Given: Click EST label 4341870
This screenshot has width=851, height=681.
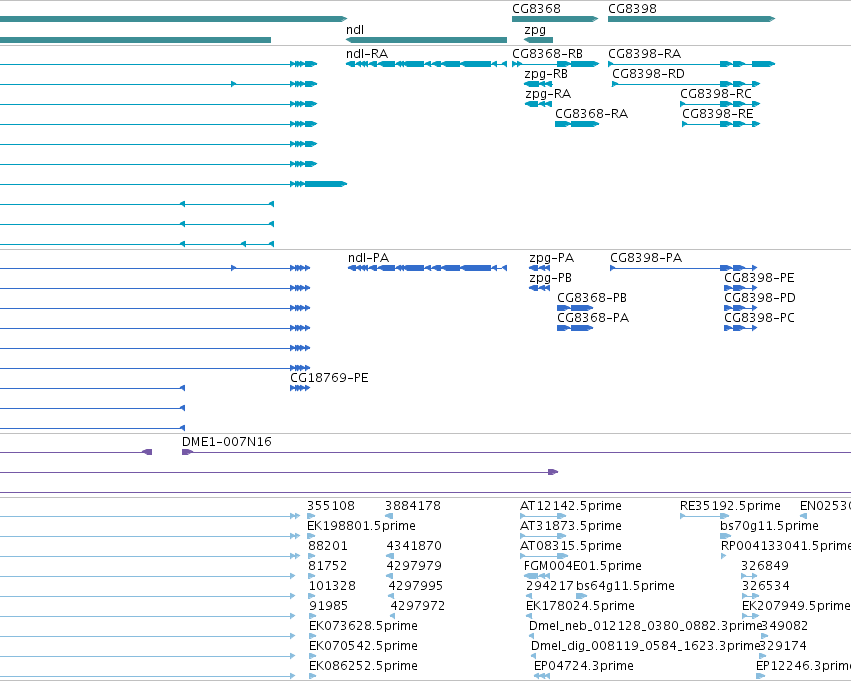Looking at the screenshot, I should pyautogui.click(x=414, y=546).
